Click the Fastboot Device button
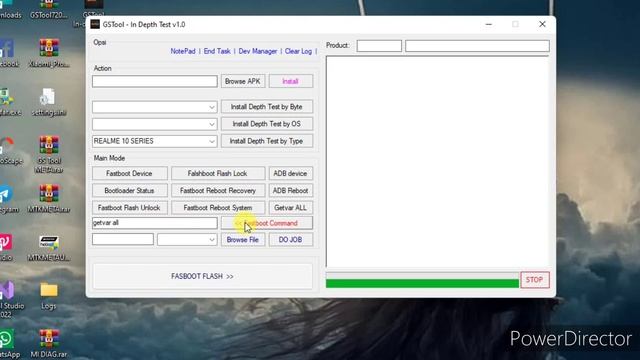This screenshot has height=360, width=640. click(x=130, y=173)
